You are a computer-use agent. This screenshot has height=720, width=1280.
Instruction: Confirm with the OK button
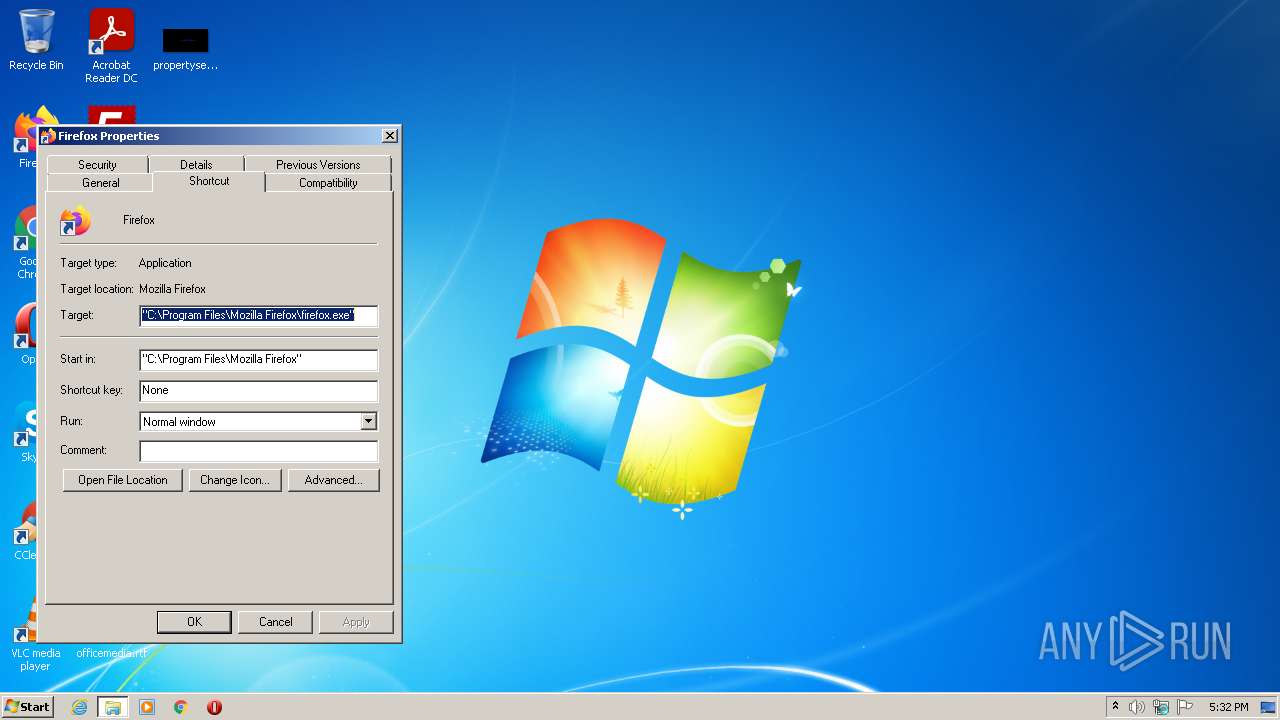coord(194,622)
